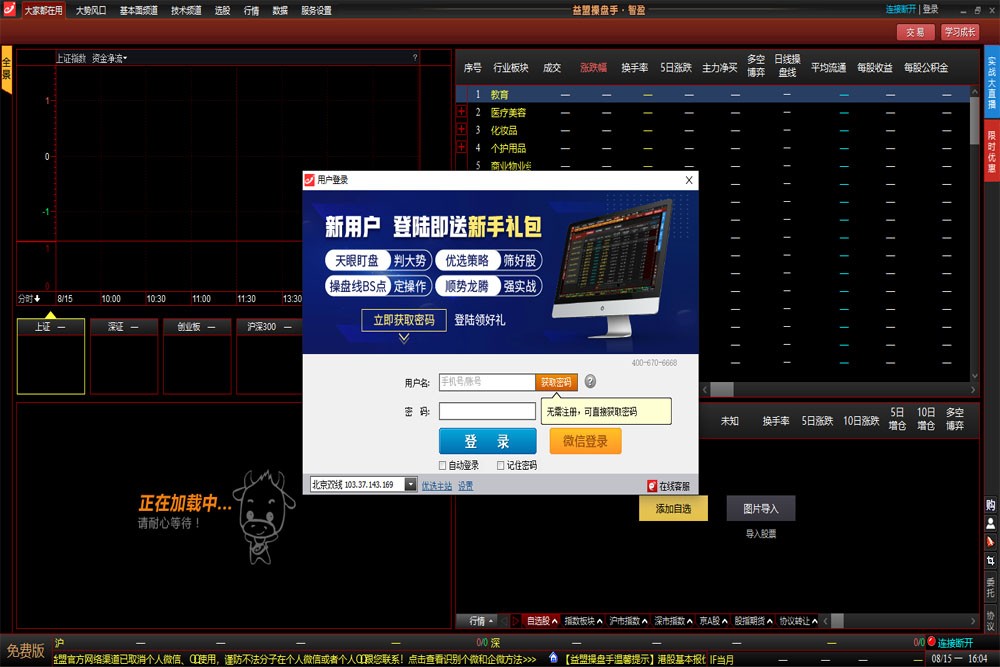1000x667 pixels.
Task: Click the home icon in bottom ticker bar
Action: (x=553, y=657)
